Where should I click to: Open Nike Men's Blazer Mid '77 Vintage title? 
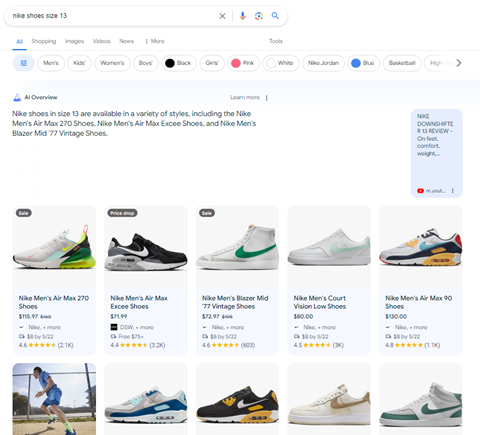235,302
